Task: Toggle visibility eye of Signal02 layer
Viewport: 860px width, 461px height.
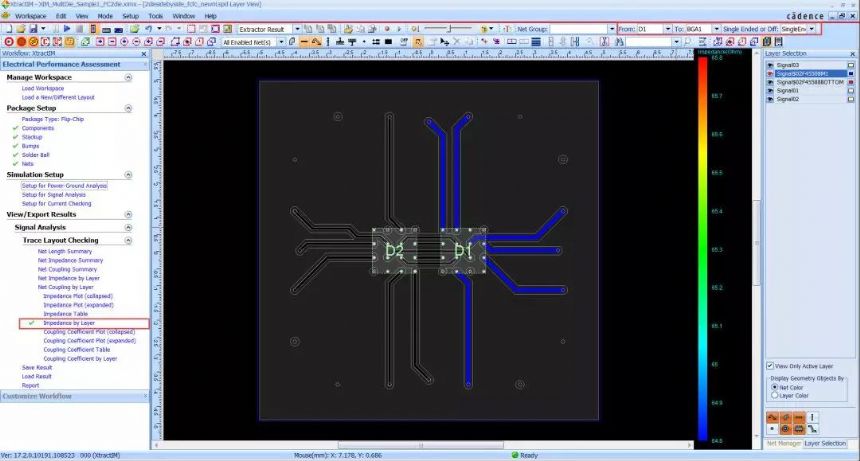Action: pyautogui.click(x=770, y=99)
